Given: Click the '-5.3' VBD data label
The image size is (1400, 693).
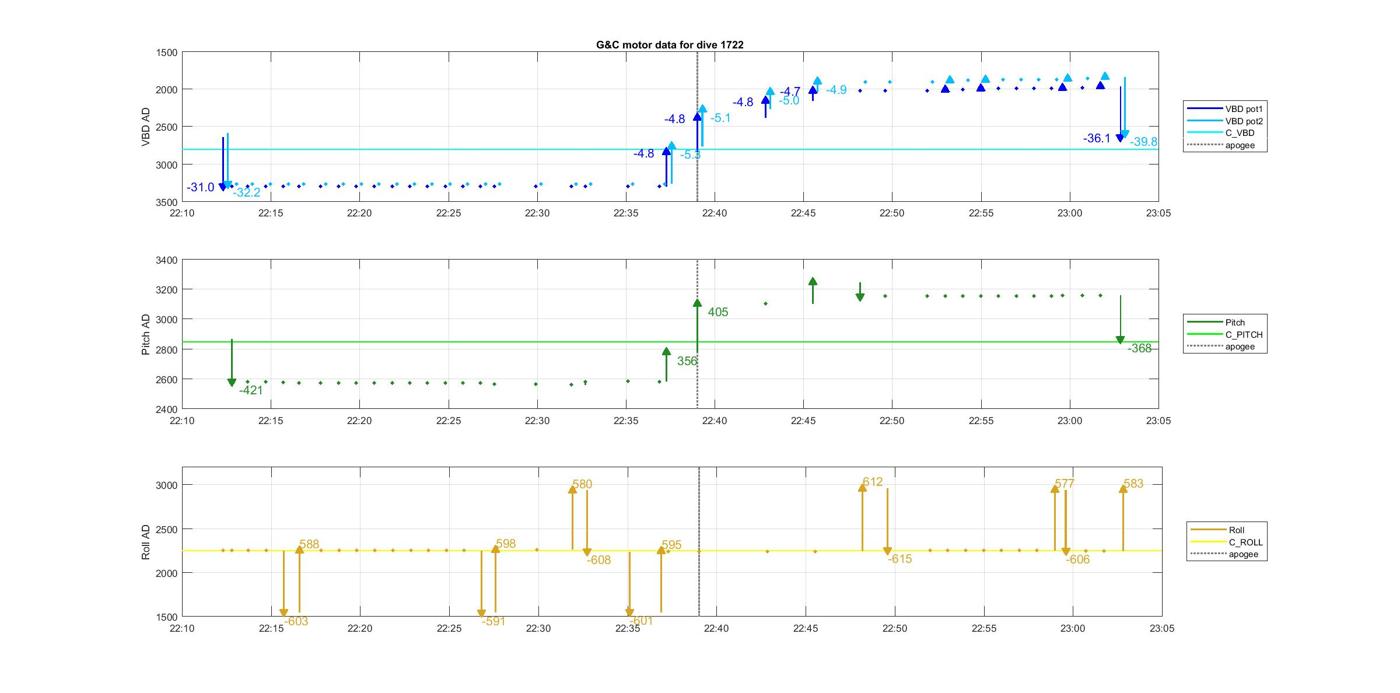Looking at the screenshot, I should click(x=690, y=155).
